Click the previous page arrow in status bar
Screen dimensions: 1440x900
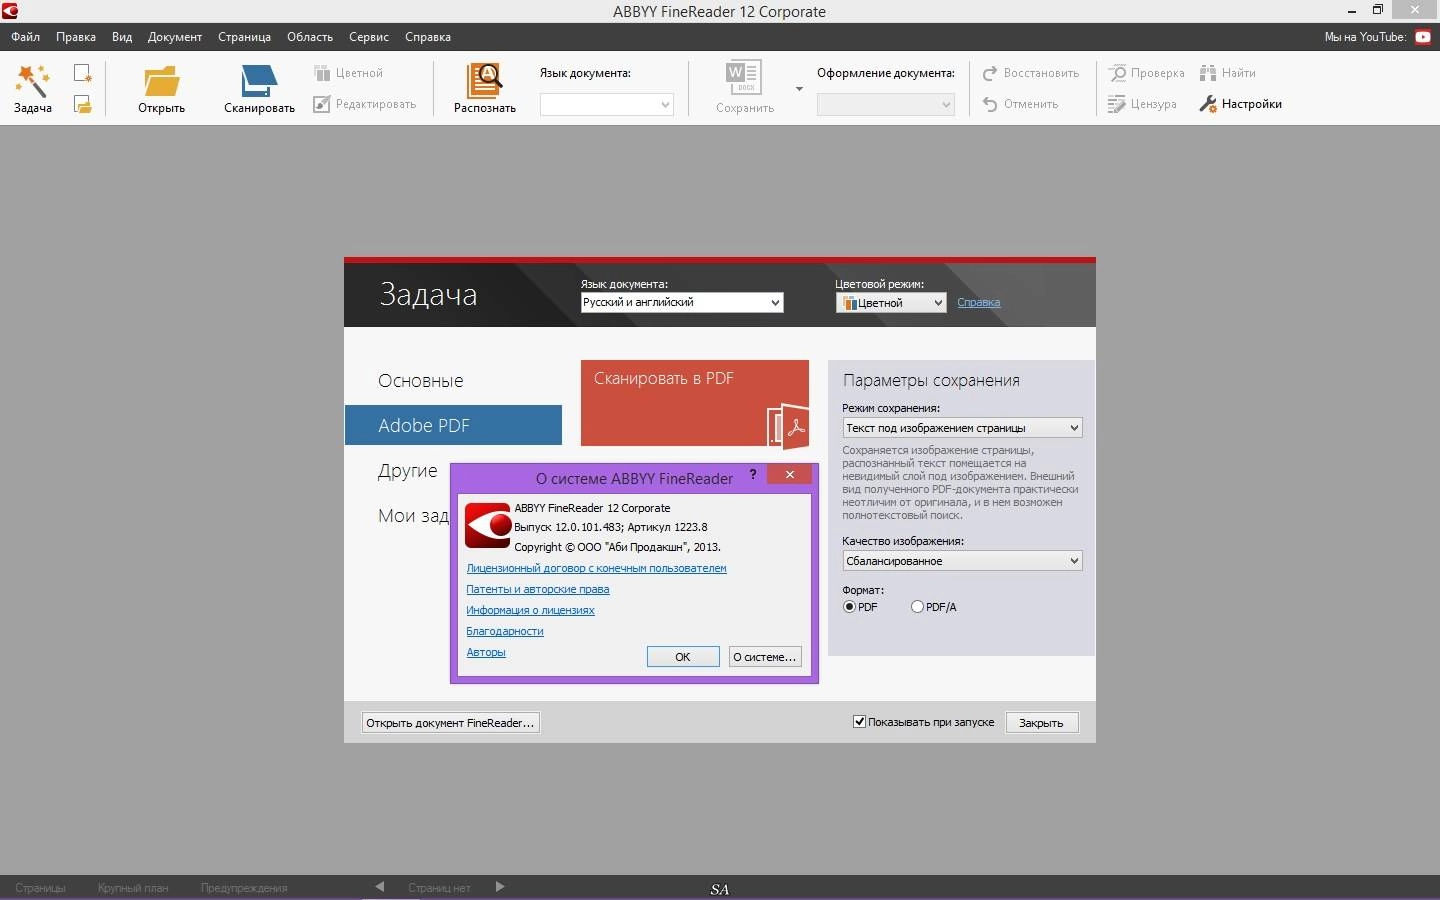(380, 887)
